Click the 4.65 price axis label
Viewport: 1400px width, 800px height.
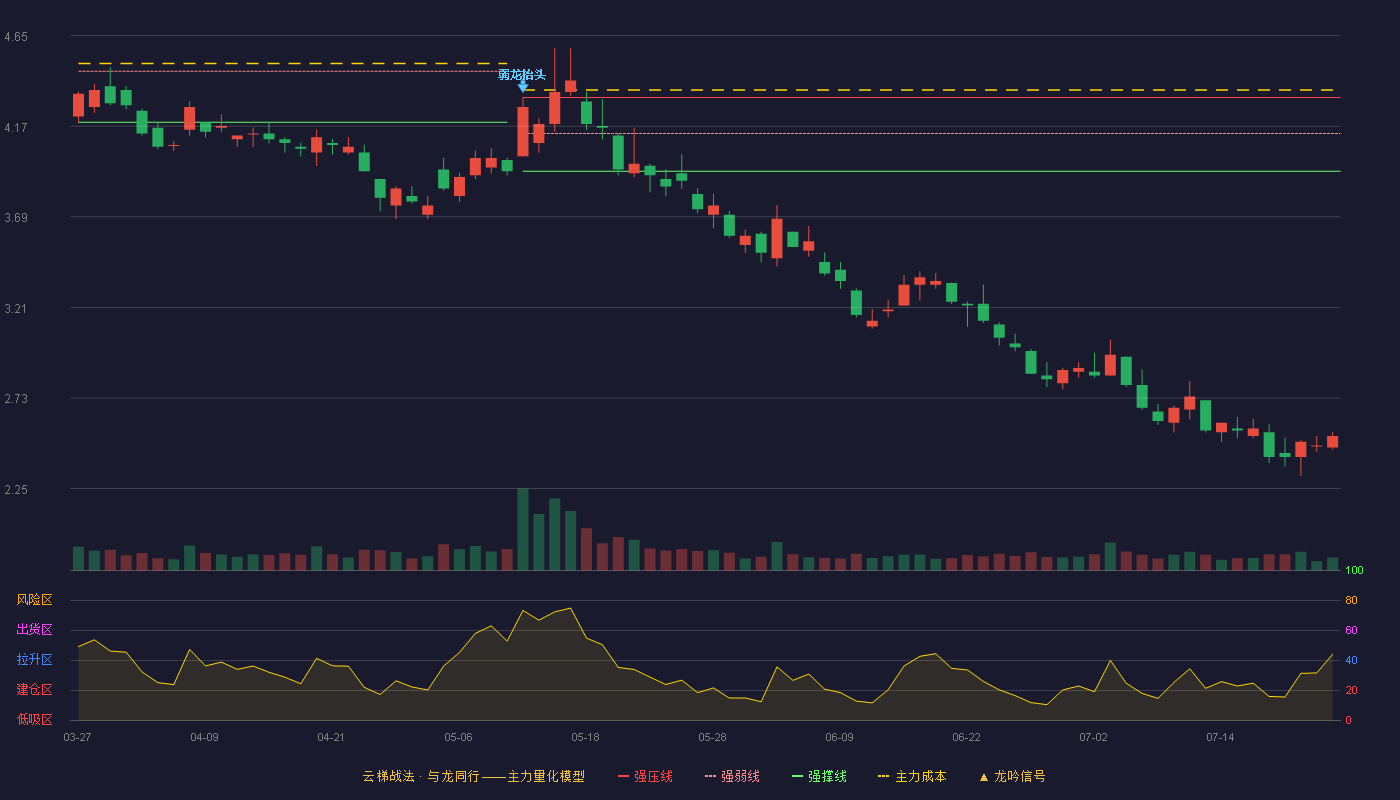[16, 37]
